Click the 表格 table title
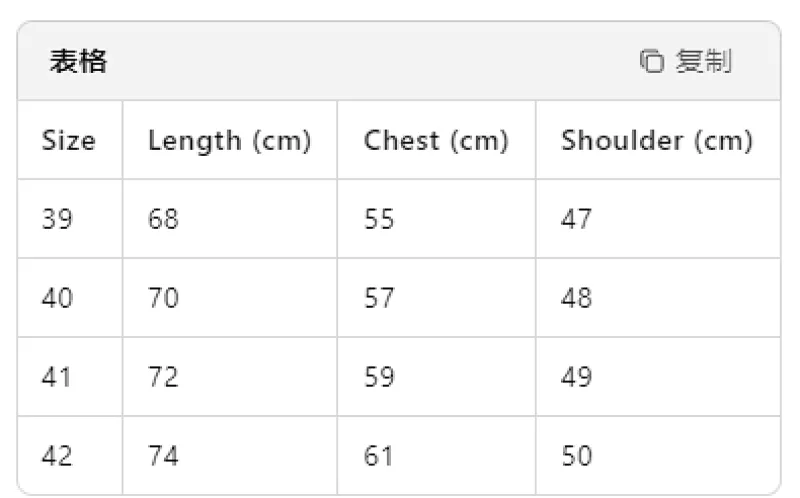The width and height of the screenshot is (800, 498). point(78,61)
